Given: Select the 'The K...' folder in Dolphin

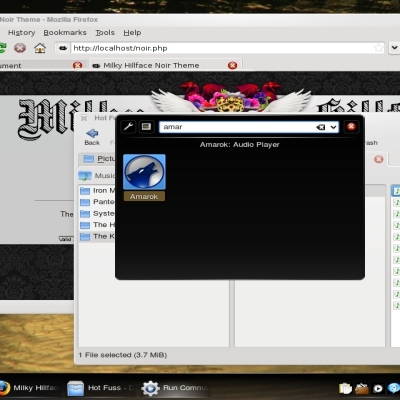Looking at the screenshot, I should pyautogui.click(x=97, y=237).
